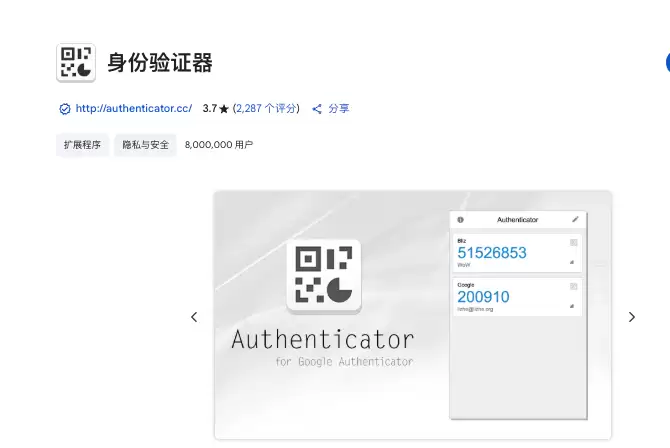Open the 2,287 个评分 ratings link
670x448 pixels.
[x=266, y=109]
